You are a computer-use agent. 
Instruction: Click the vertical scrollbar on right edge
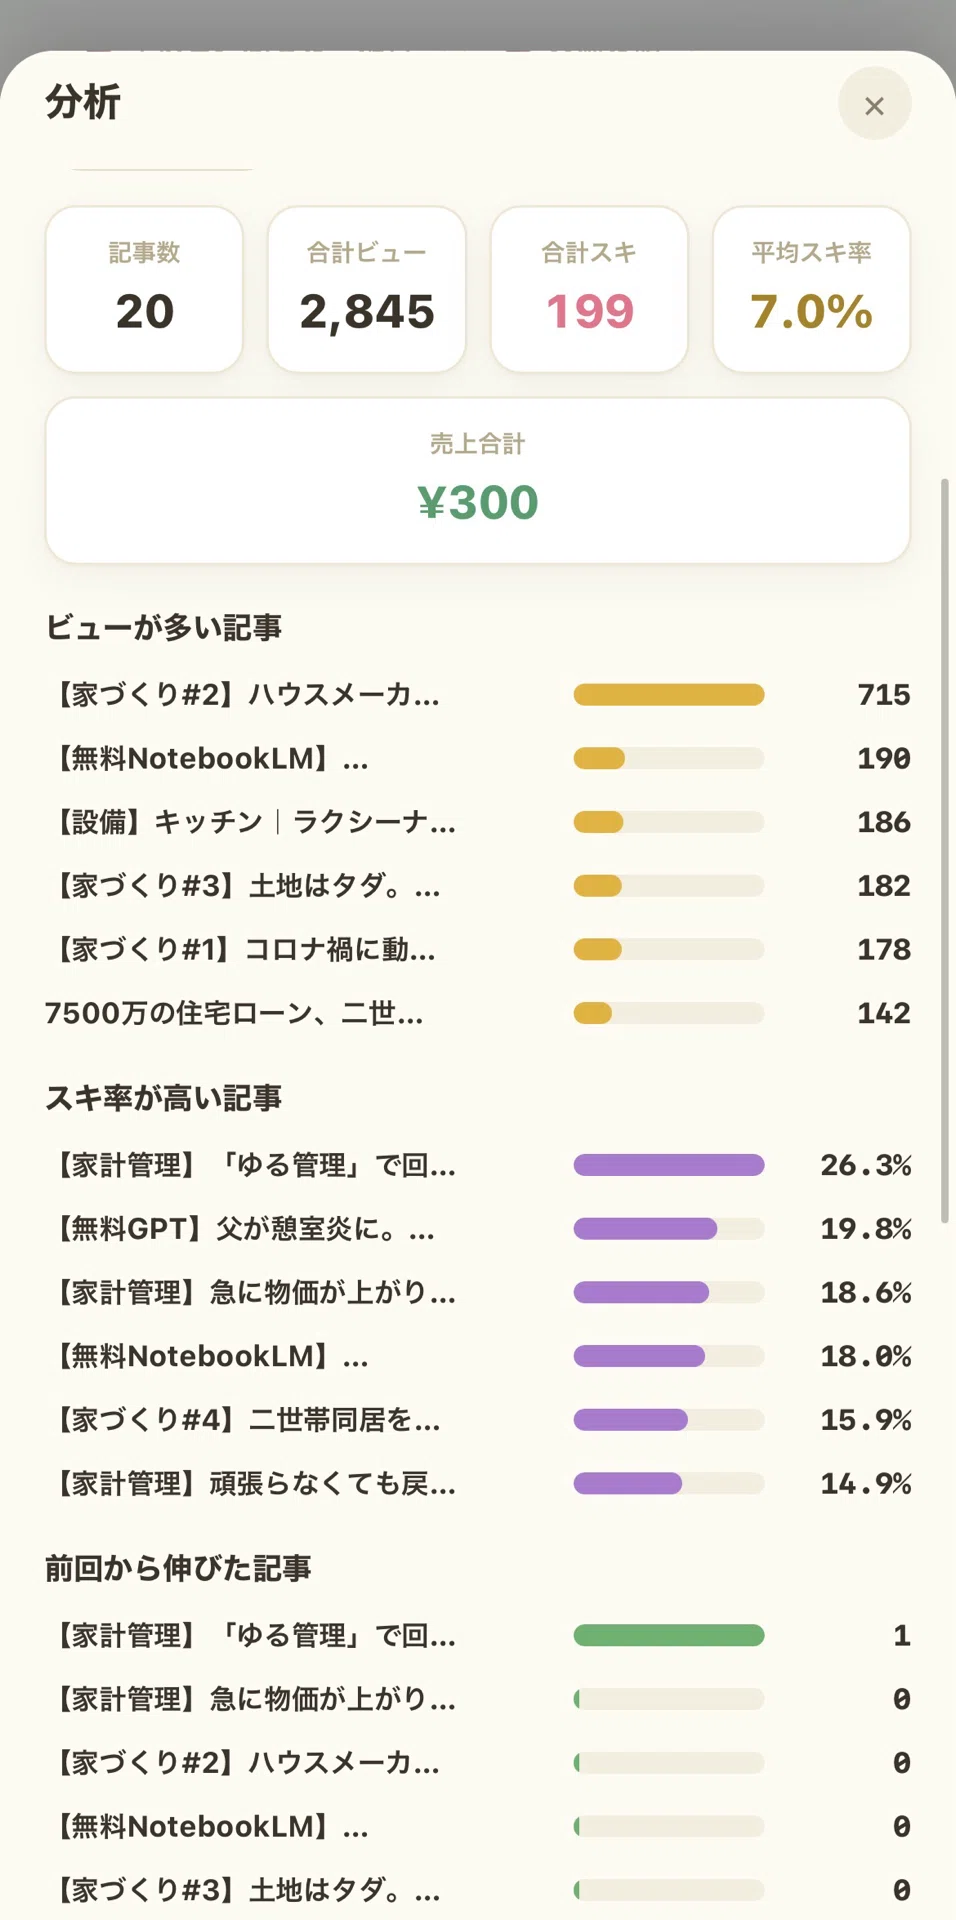[x=944, y=851]
